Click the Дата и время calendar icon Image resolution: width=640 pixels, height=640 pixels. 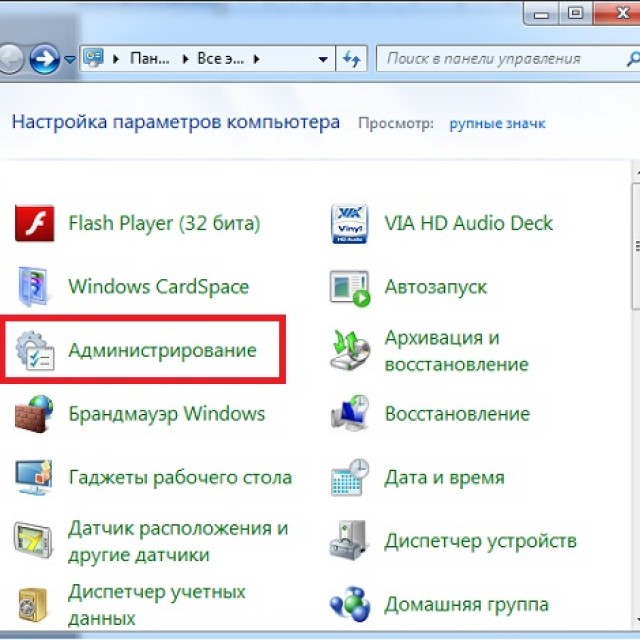pyautogui.click(x=350, y=477)
